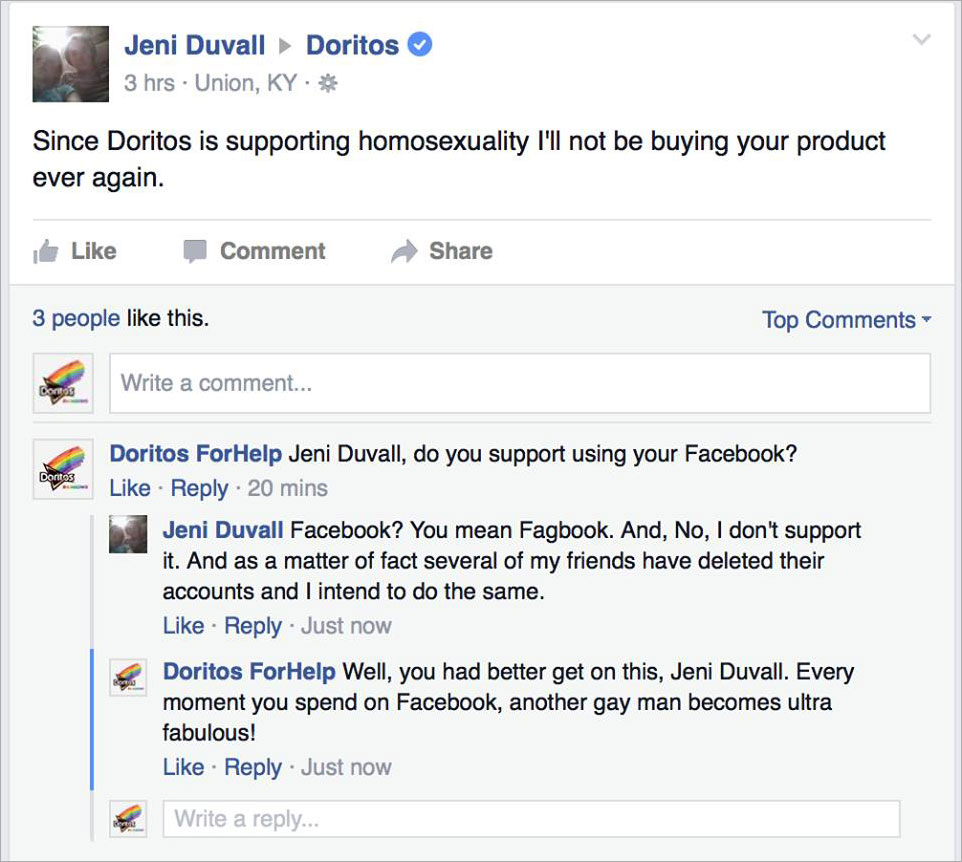Reply to the first Doritos ForHelp comment

click(x=199, y=488)
